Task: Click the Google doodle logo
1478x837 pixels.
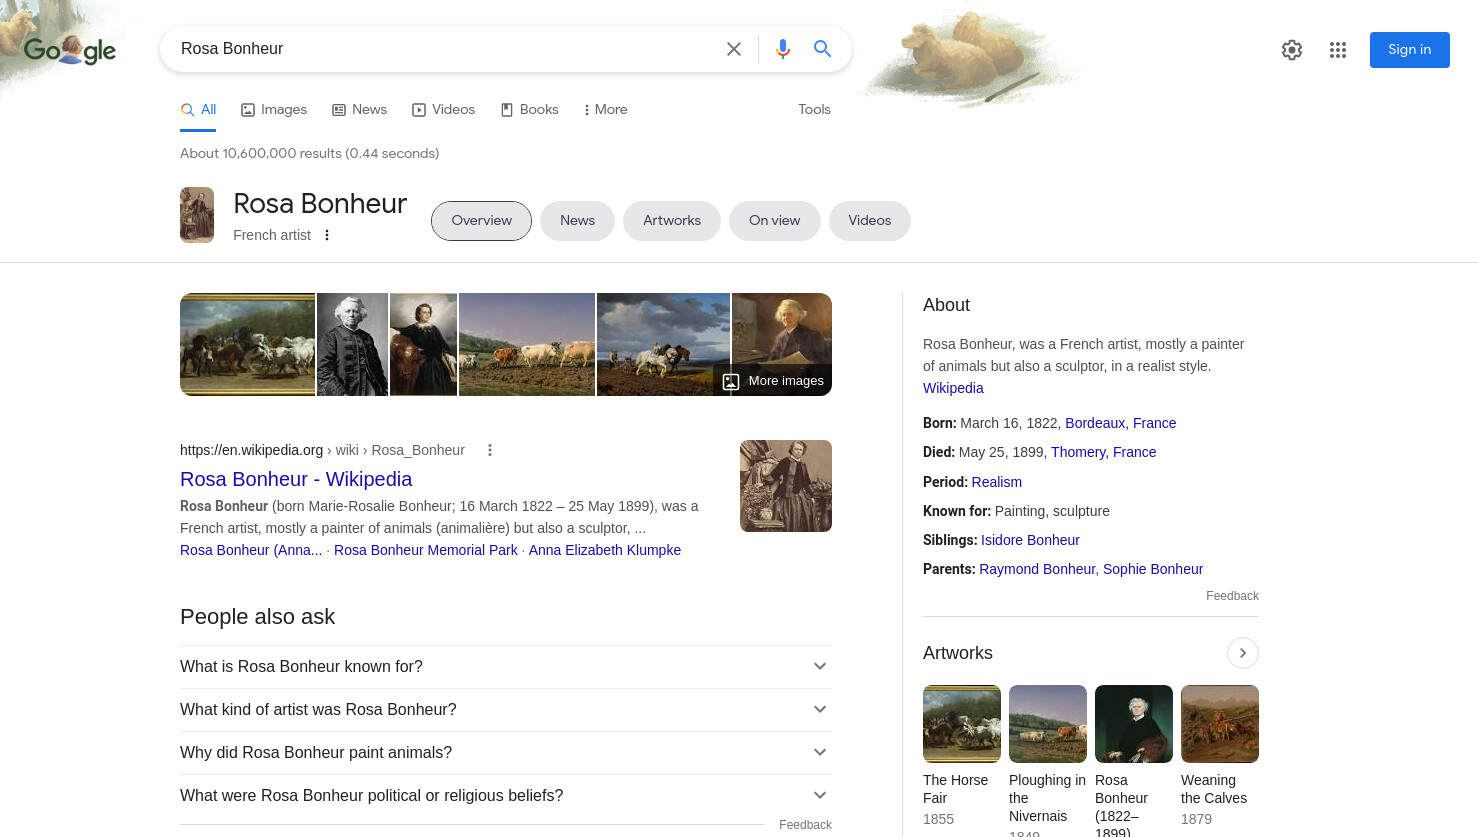Action: 69,49
